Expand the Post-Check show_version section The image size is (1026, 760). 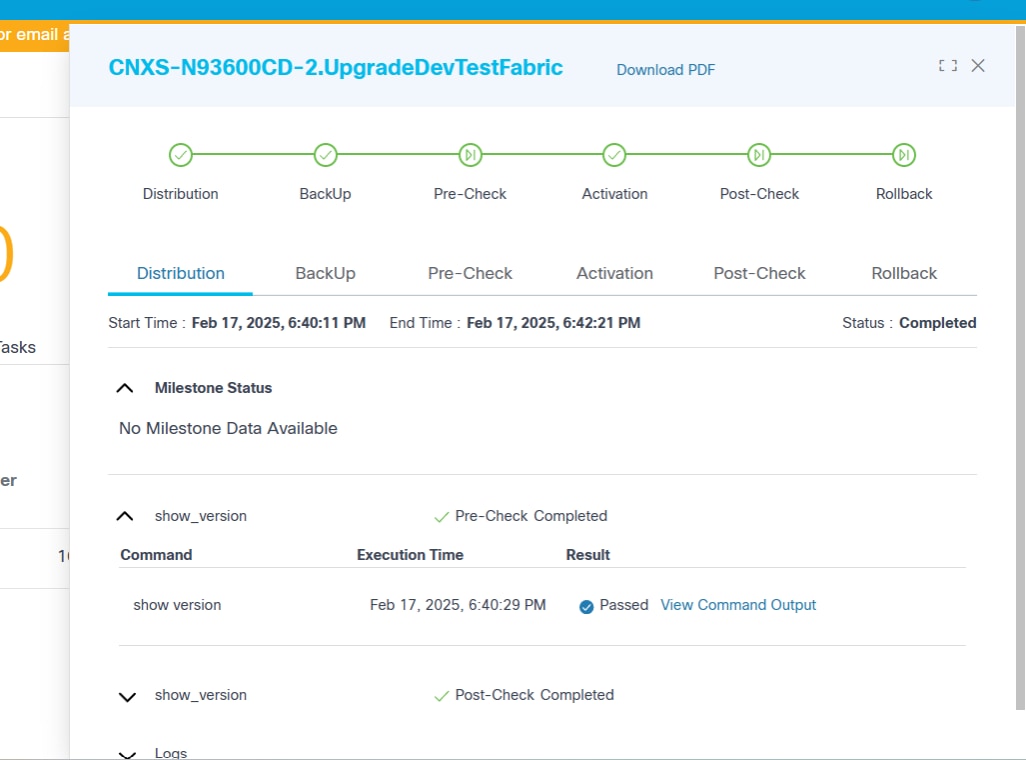[x=127, y=696]
